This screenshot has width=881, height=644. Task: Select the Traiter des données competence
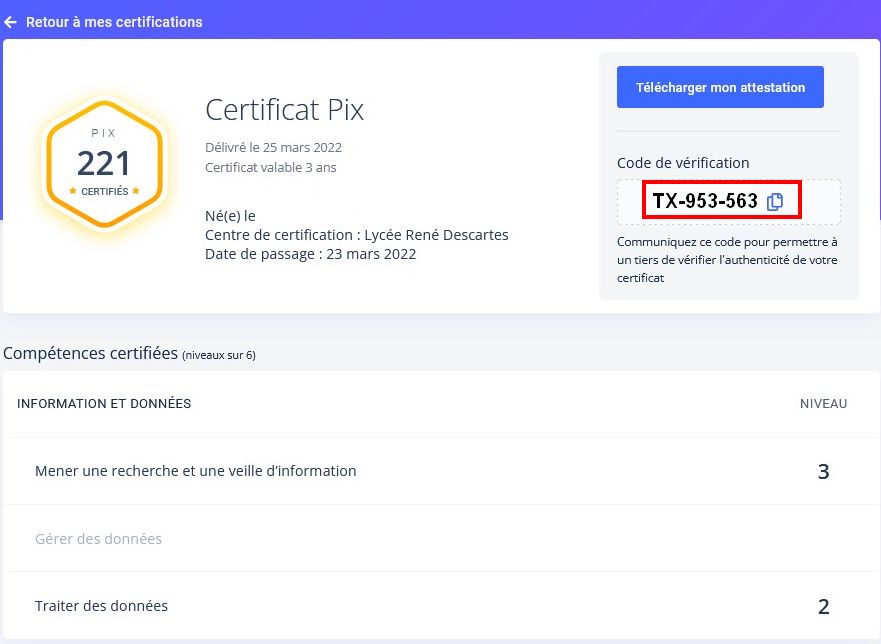(x=102, y=605)
